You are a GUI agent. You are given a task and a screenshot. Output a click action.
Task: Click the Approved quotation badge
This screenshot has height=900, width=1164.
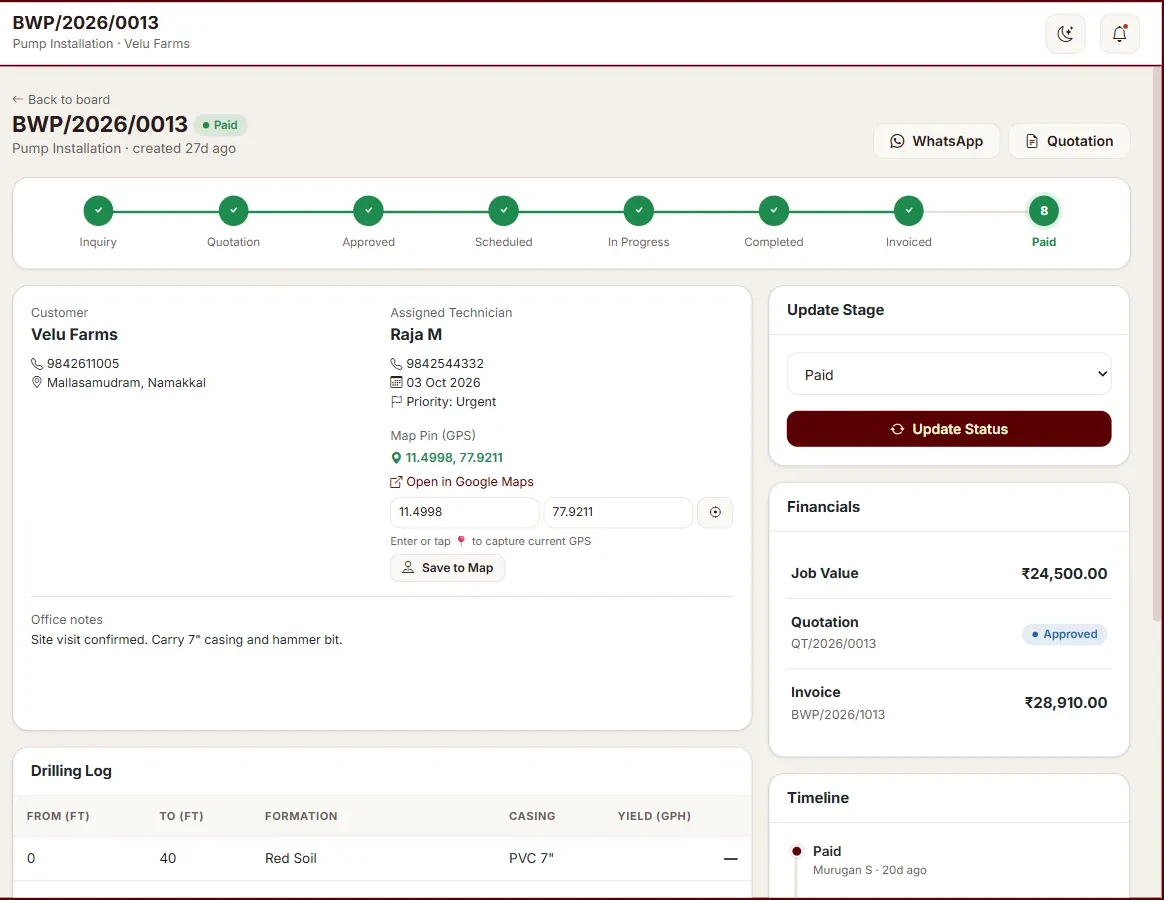click(x=1065, y=634)
